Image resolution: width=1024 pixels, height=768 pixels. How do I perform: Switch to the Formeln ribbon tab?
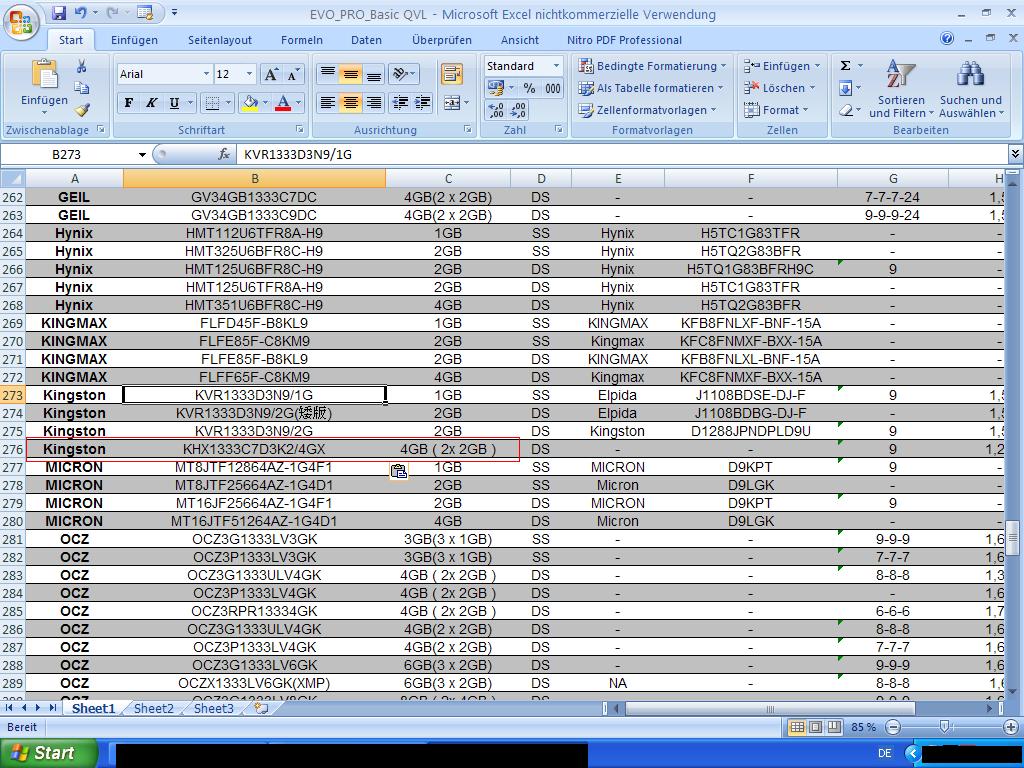pyautogui.click(x=302, y=40)
